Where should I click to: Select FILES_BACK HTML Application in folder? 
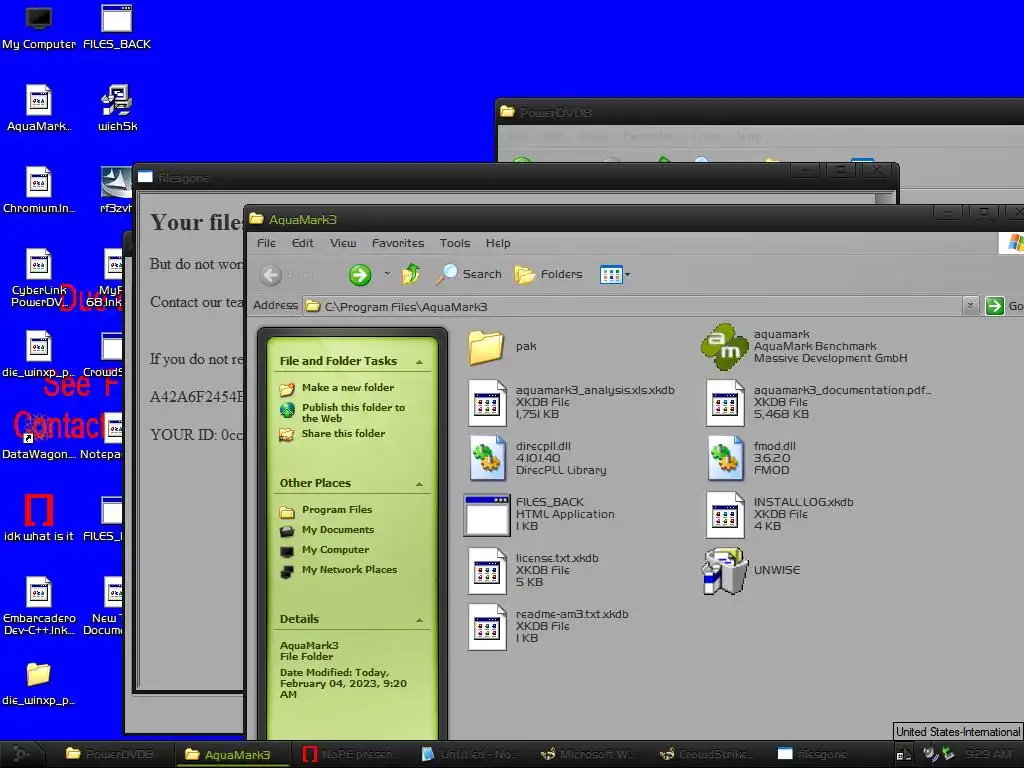487,515
